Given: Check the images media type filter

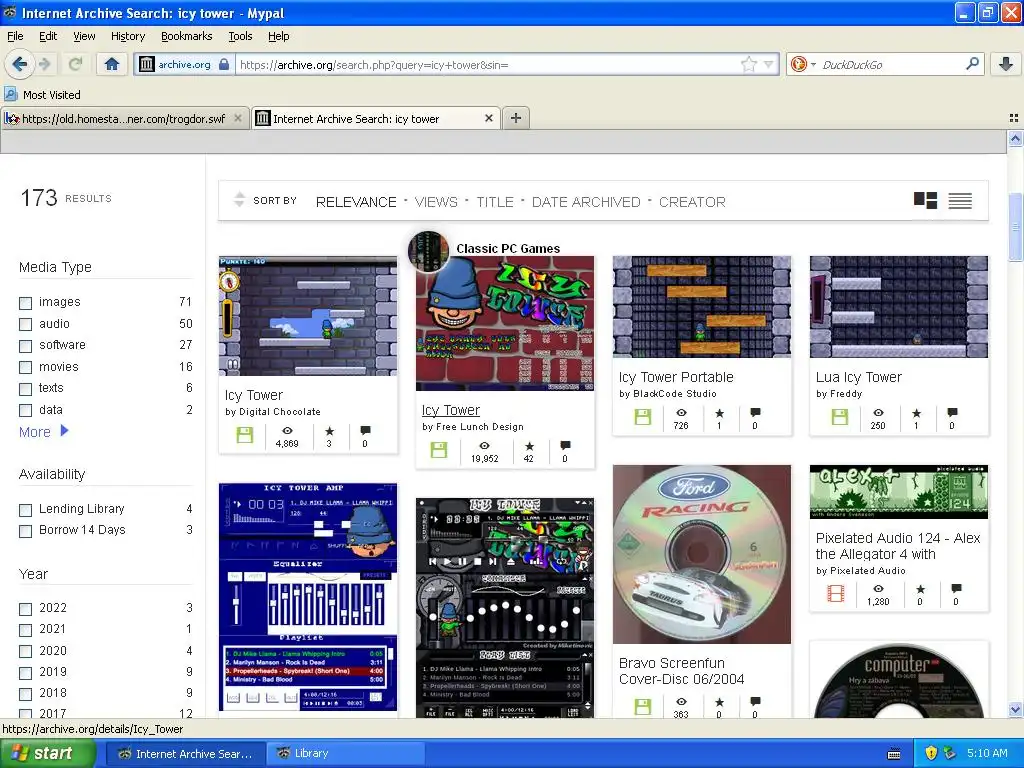Looking at the screenshot, I should pyautogui.click(x=25, y=303).
